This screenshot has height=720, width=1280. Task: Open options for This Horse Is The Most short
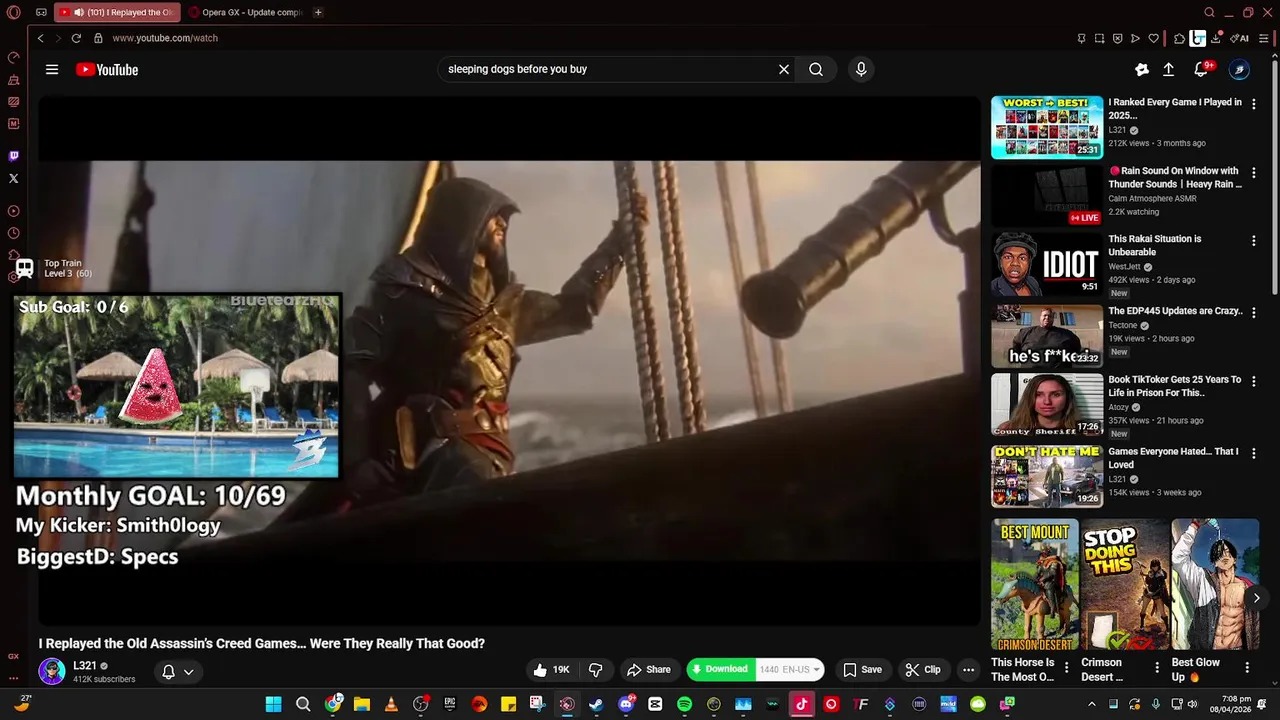pos(1066,667)
